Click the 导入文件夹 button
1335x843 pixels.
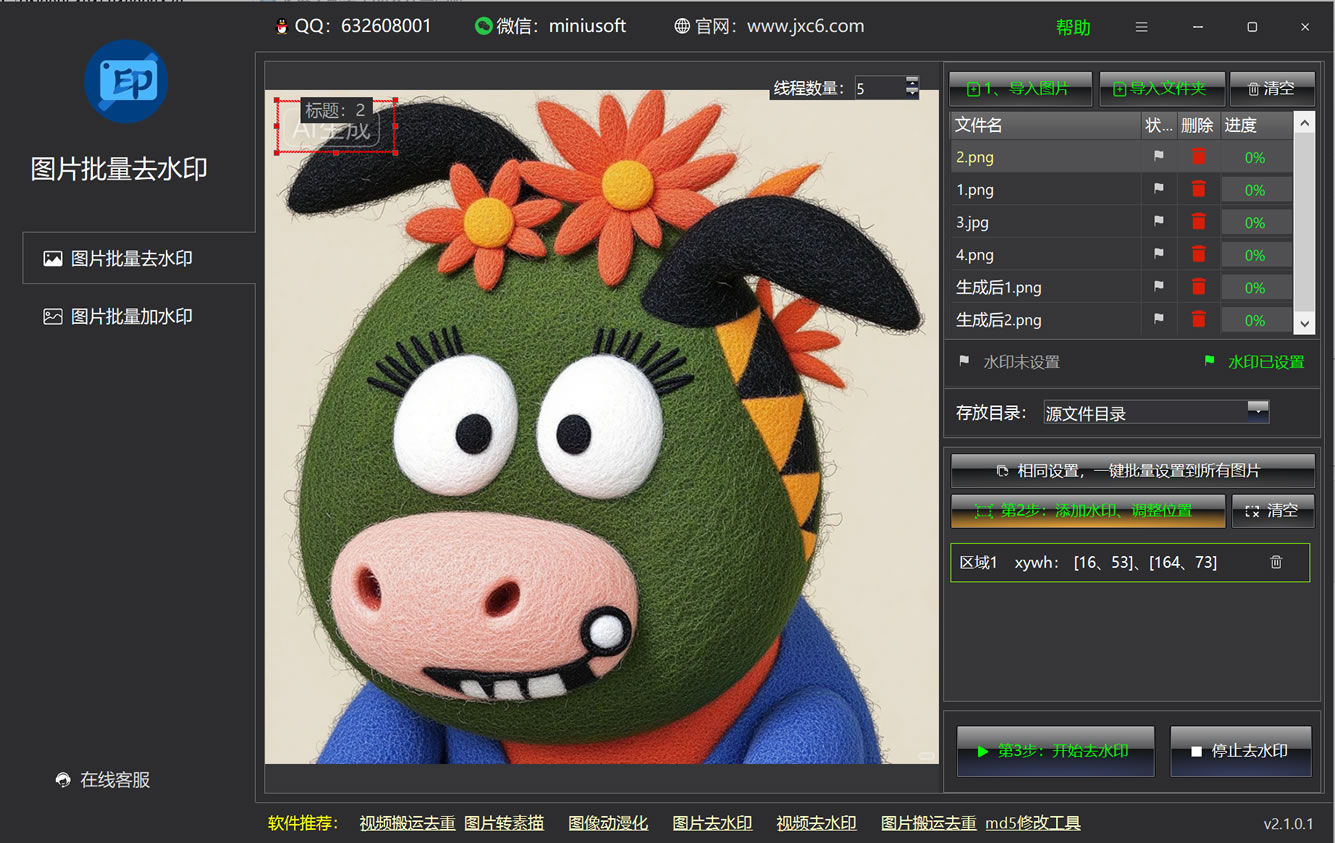pos(1159,89)
